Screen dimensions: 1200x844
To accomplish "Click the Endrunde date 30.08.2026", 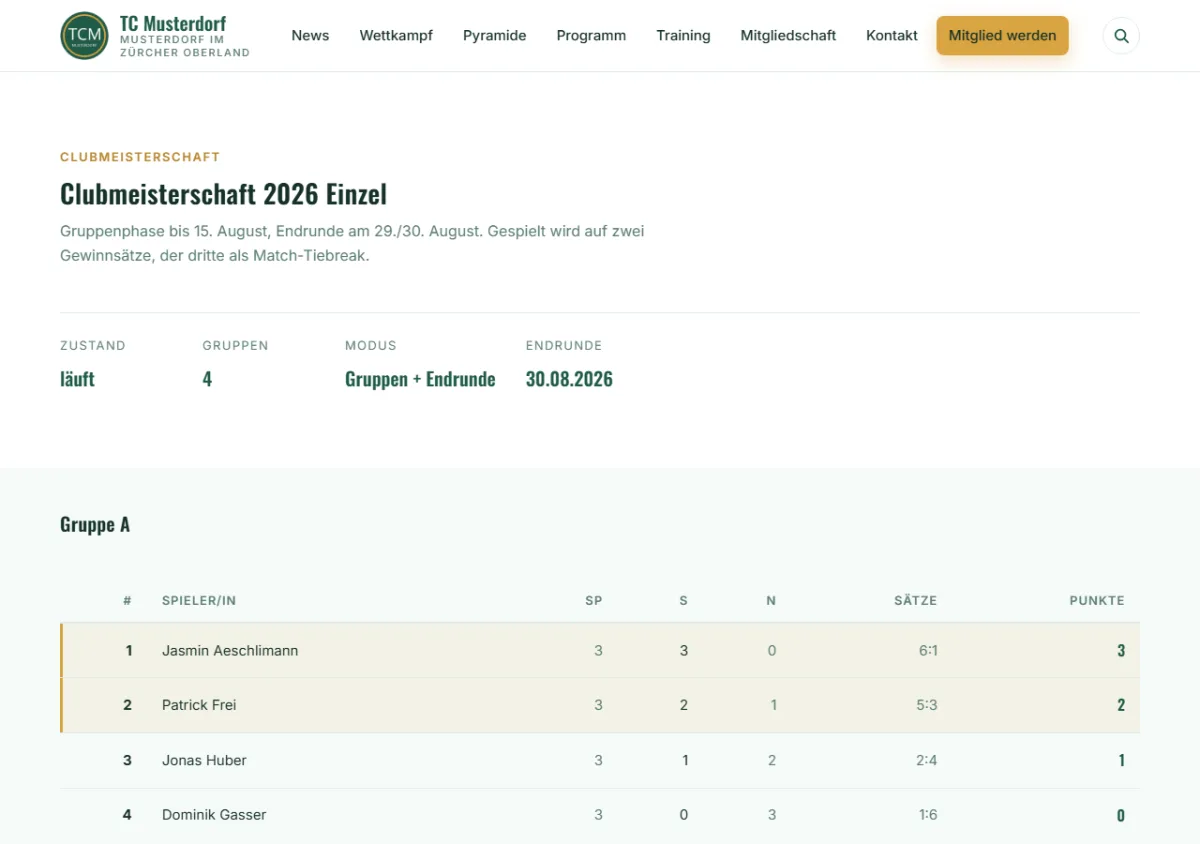I will pyautogui.click(x=569, y=379).
